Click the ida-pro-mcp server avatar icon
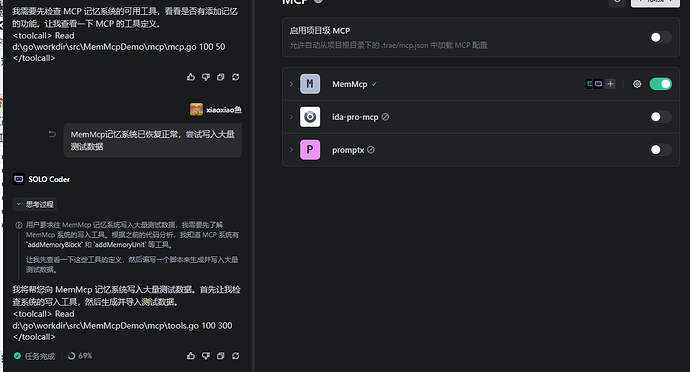The image size is (690, 372). [310, 117]
